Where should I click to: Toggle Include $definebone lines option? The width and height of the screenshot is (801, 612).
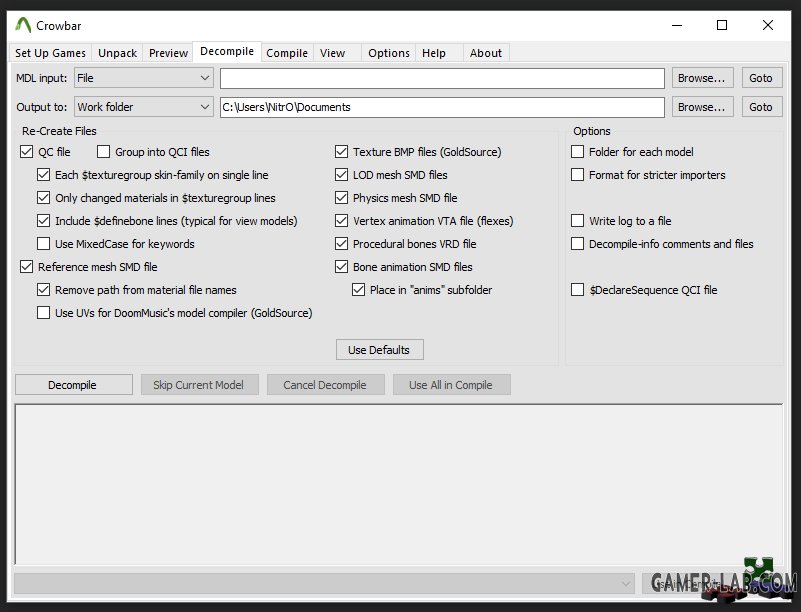click(x=43, y=221)
